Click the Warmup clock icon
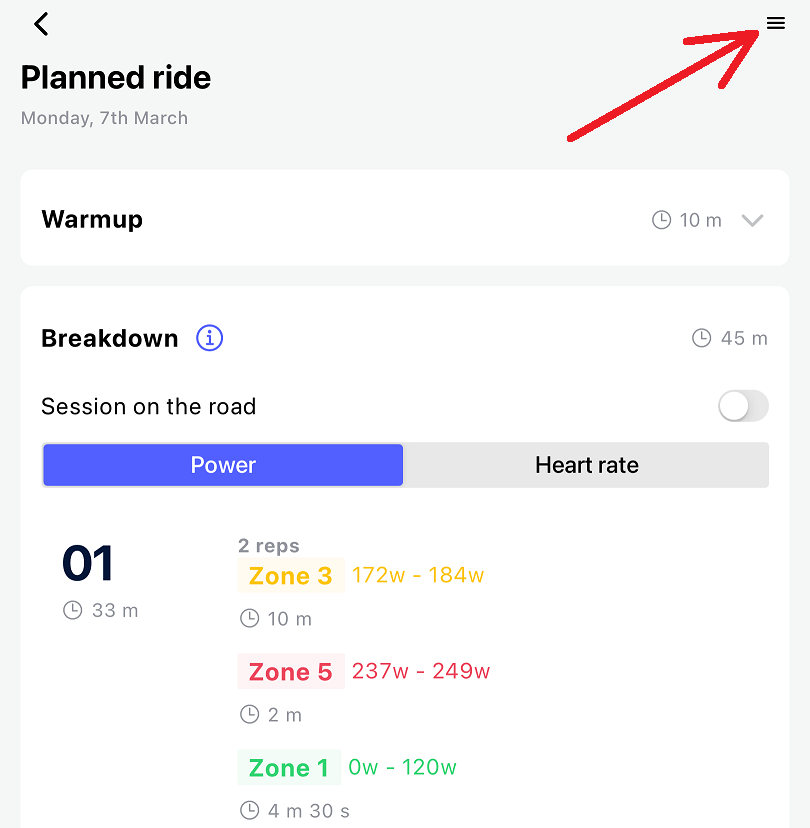 tap(661, 220)
